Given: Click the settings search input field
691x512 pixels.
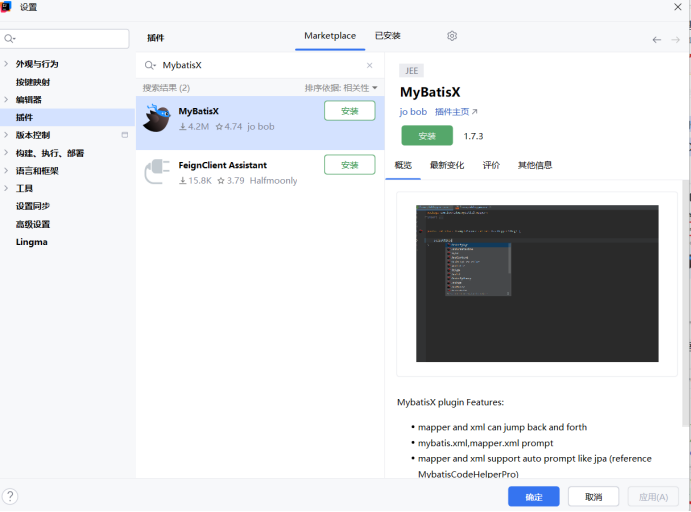Looking at the screenshot, I should click(65, 39).
